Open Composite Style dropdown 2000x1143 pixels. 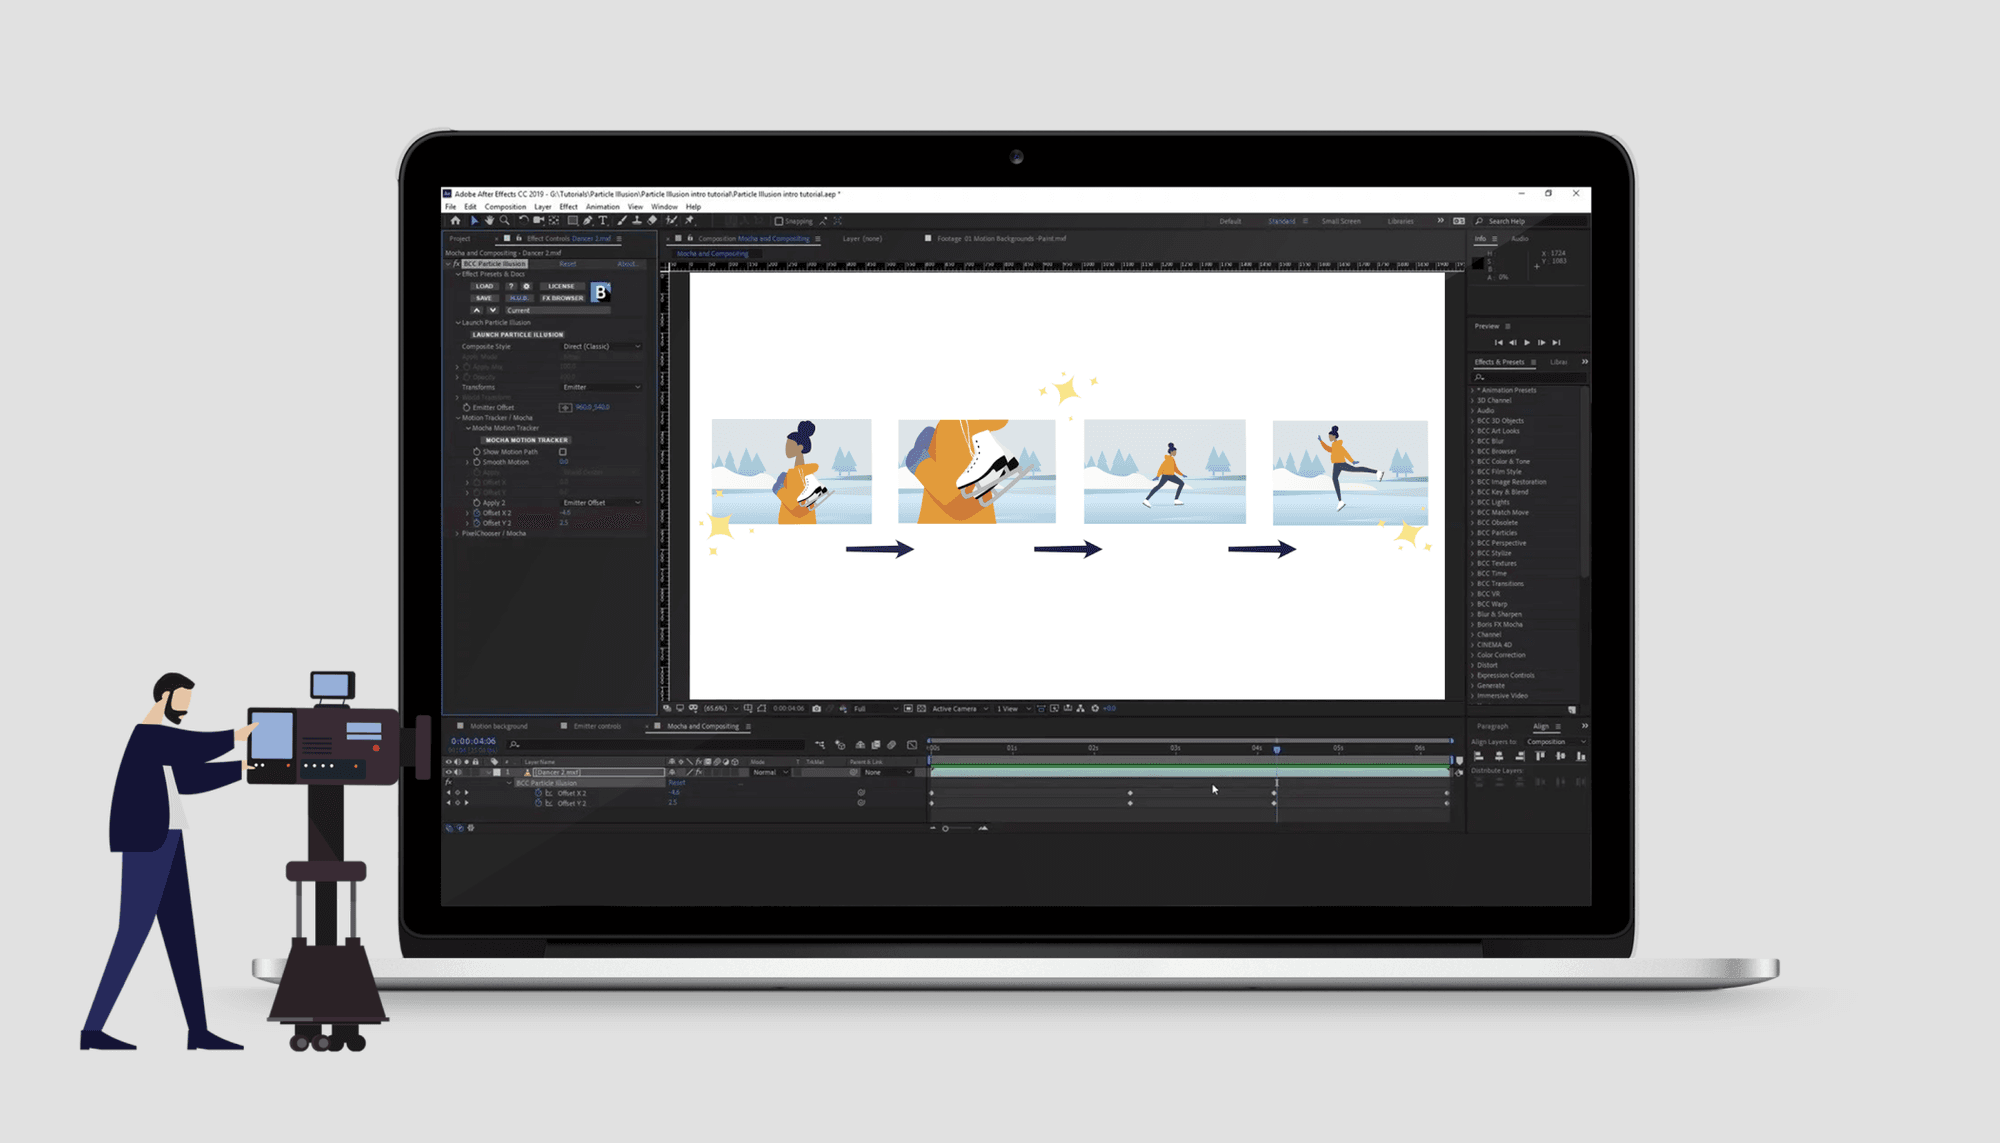(601, 347)
